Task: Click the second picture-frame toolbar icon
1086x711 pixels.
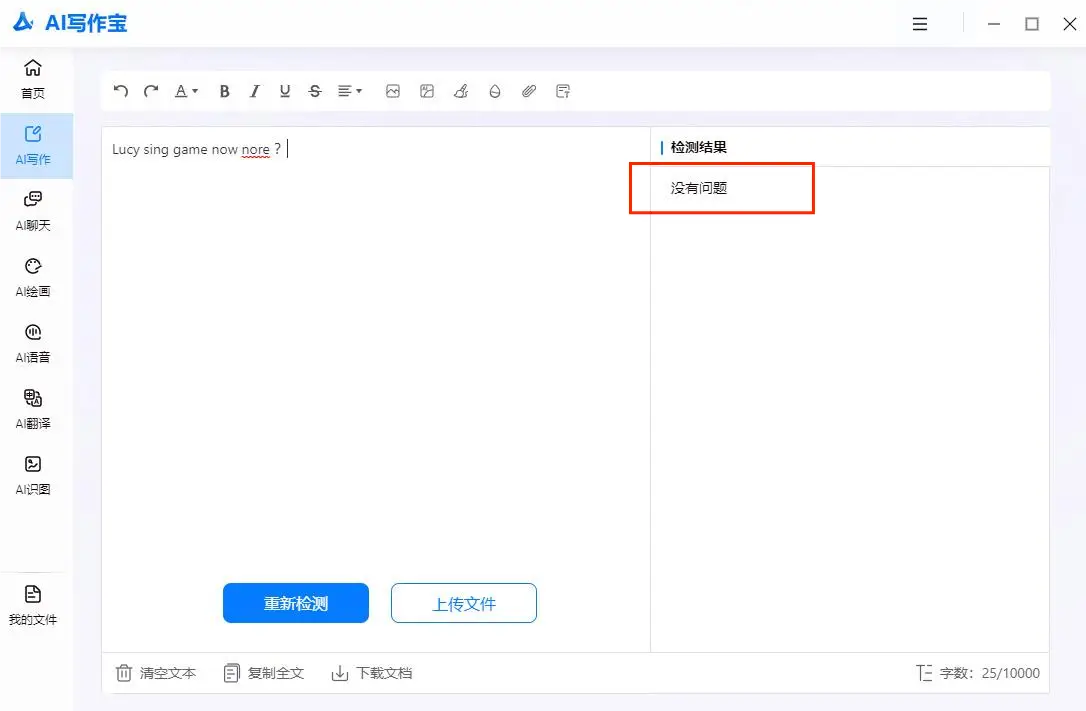Action: click(427, 91)
